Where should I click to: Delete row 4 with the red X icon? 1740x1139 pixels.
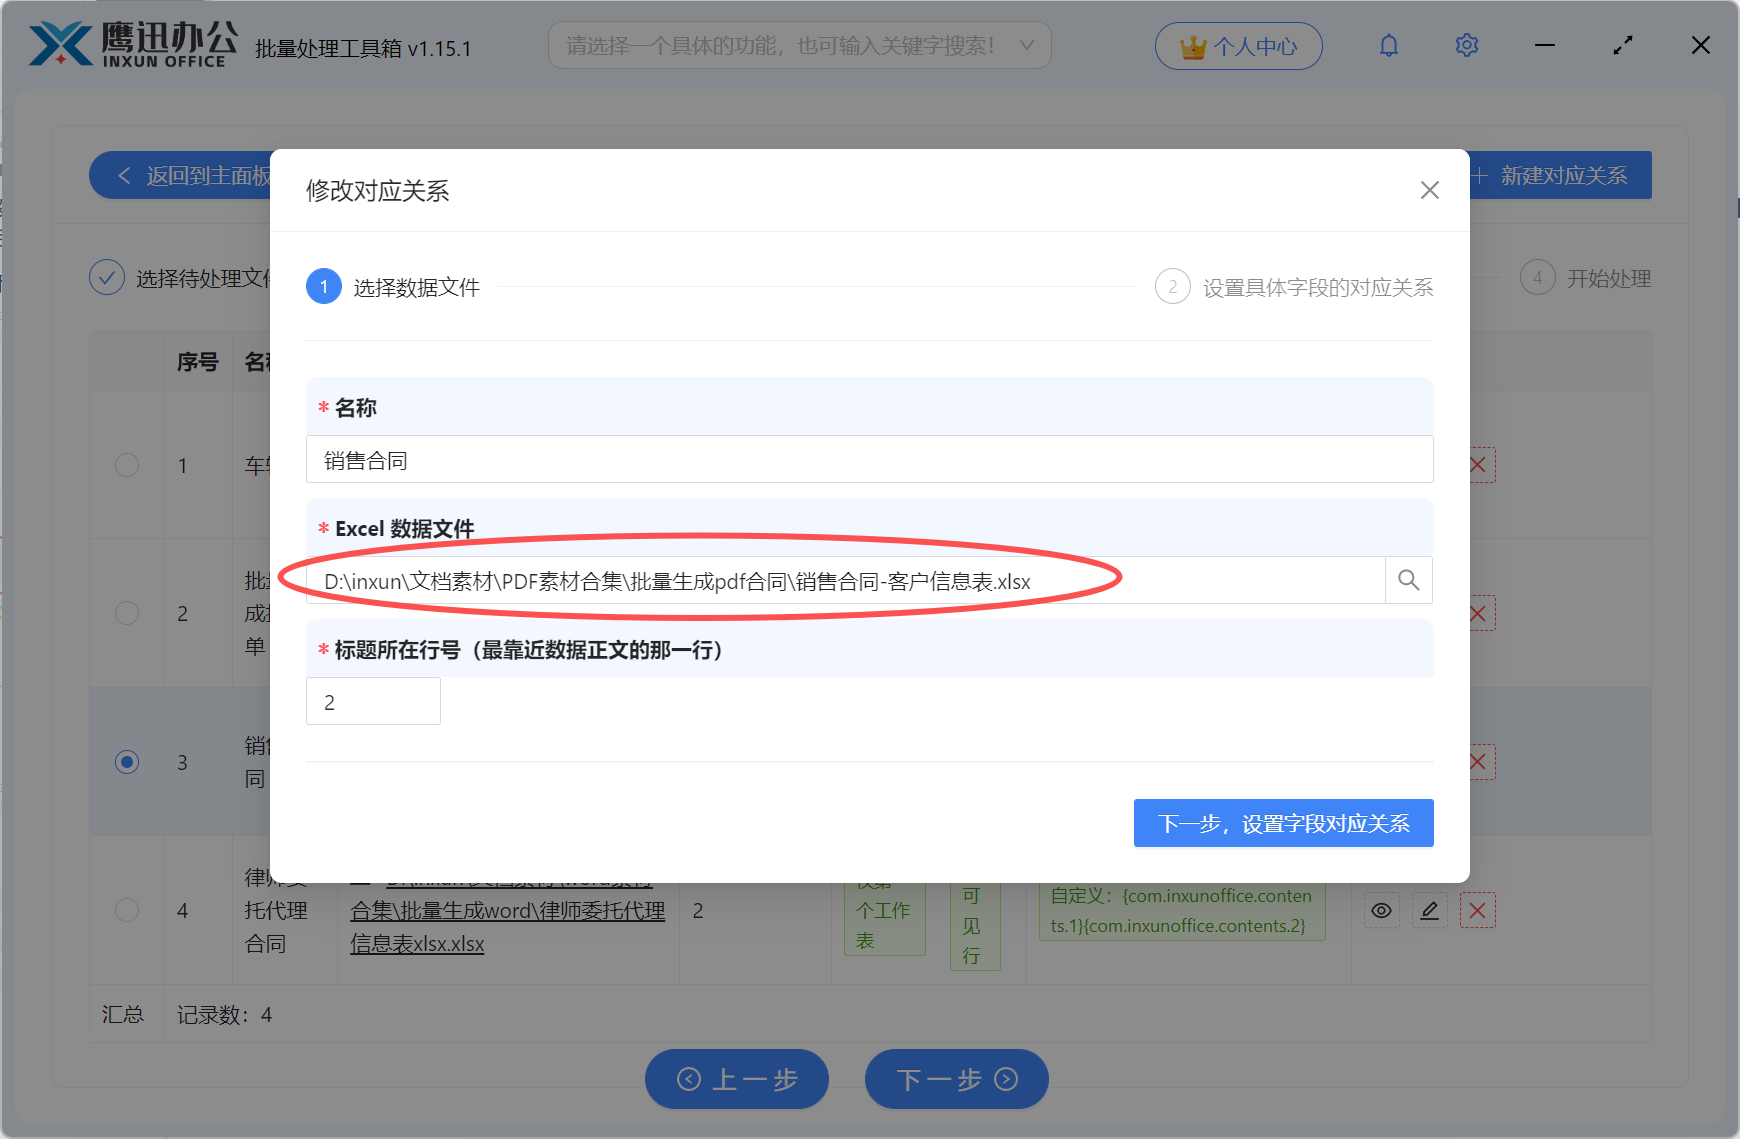click(1477, 910)
